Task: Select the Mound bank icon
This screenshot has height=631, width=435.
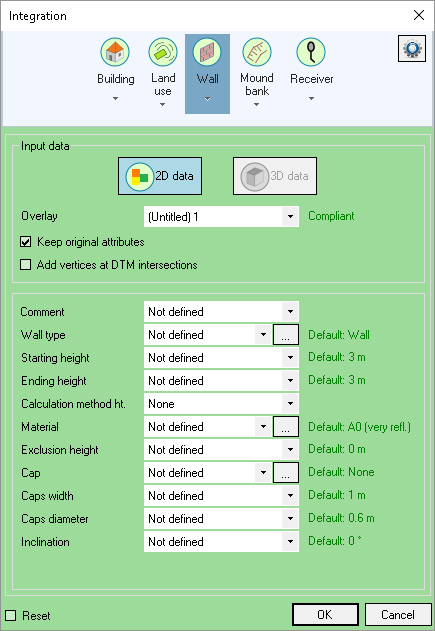Action: click(257, 52)
